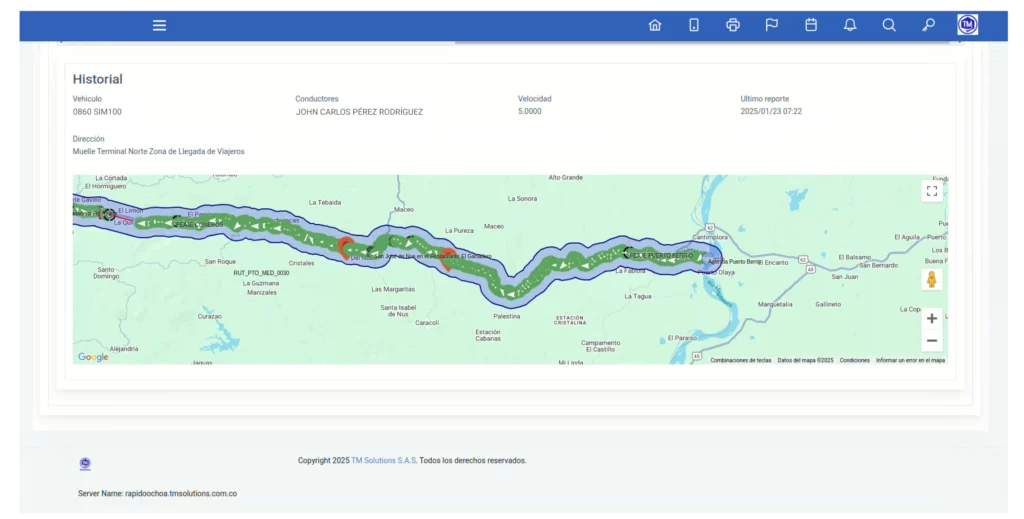Open the map Condiciones link

854,360
